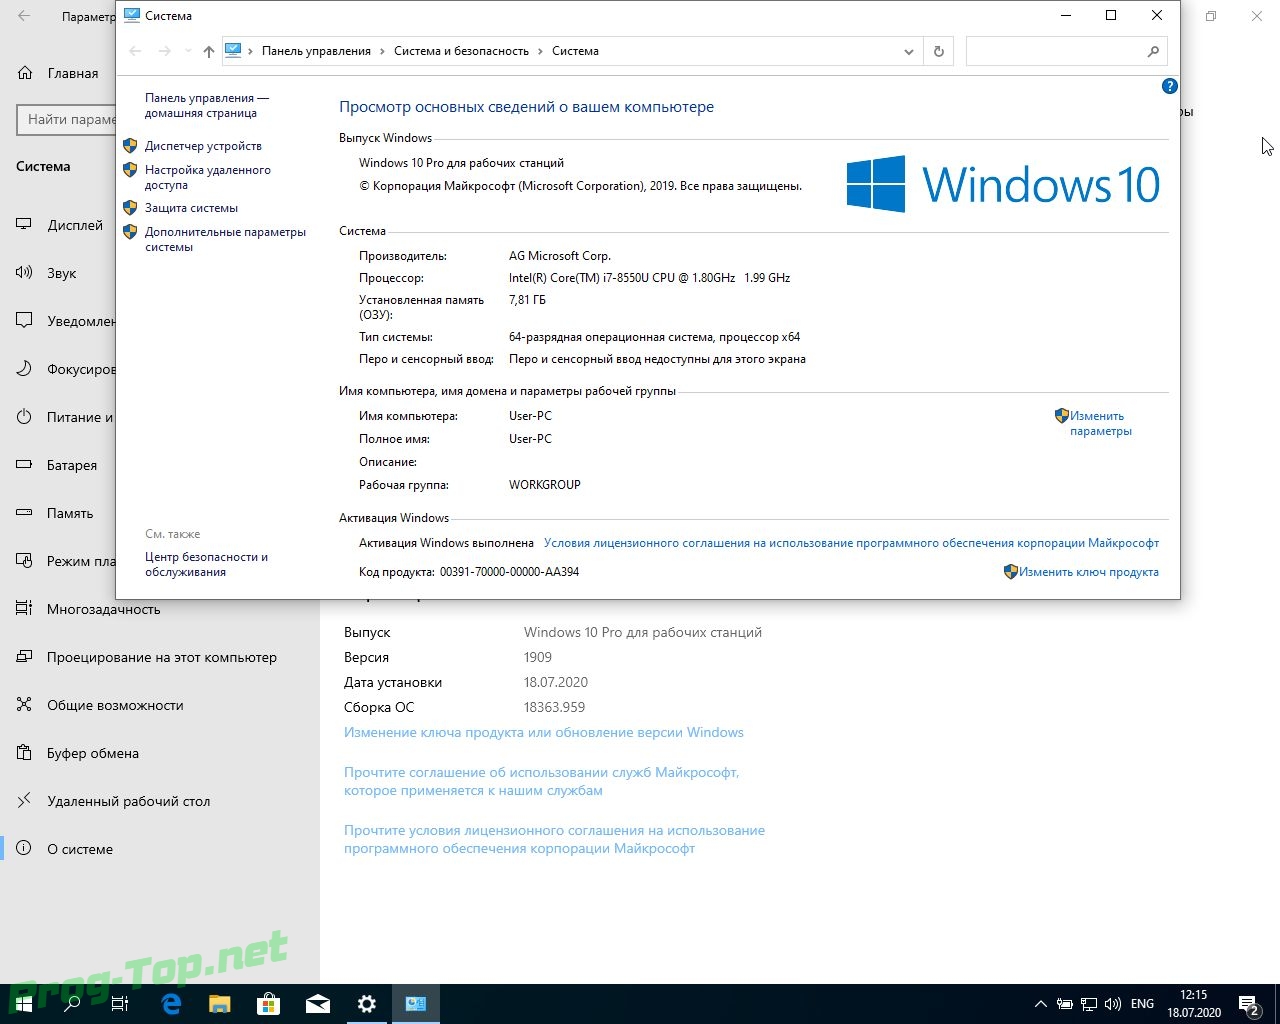Image resolution: width=1280 pixels, height=1024 pixels.
Task: Select the Display item in Settings sidebar
Action: [x=75, y=225]
